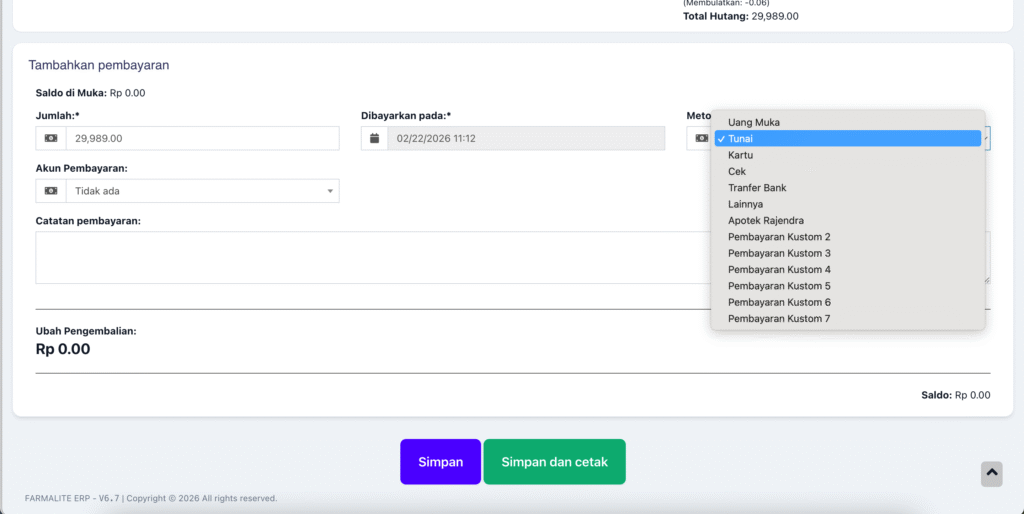Select Pembayaran Kustom 5 option
Viewport: 1024px width, 514px height.
[779, 286]
